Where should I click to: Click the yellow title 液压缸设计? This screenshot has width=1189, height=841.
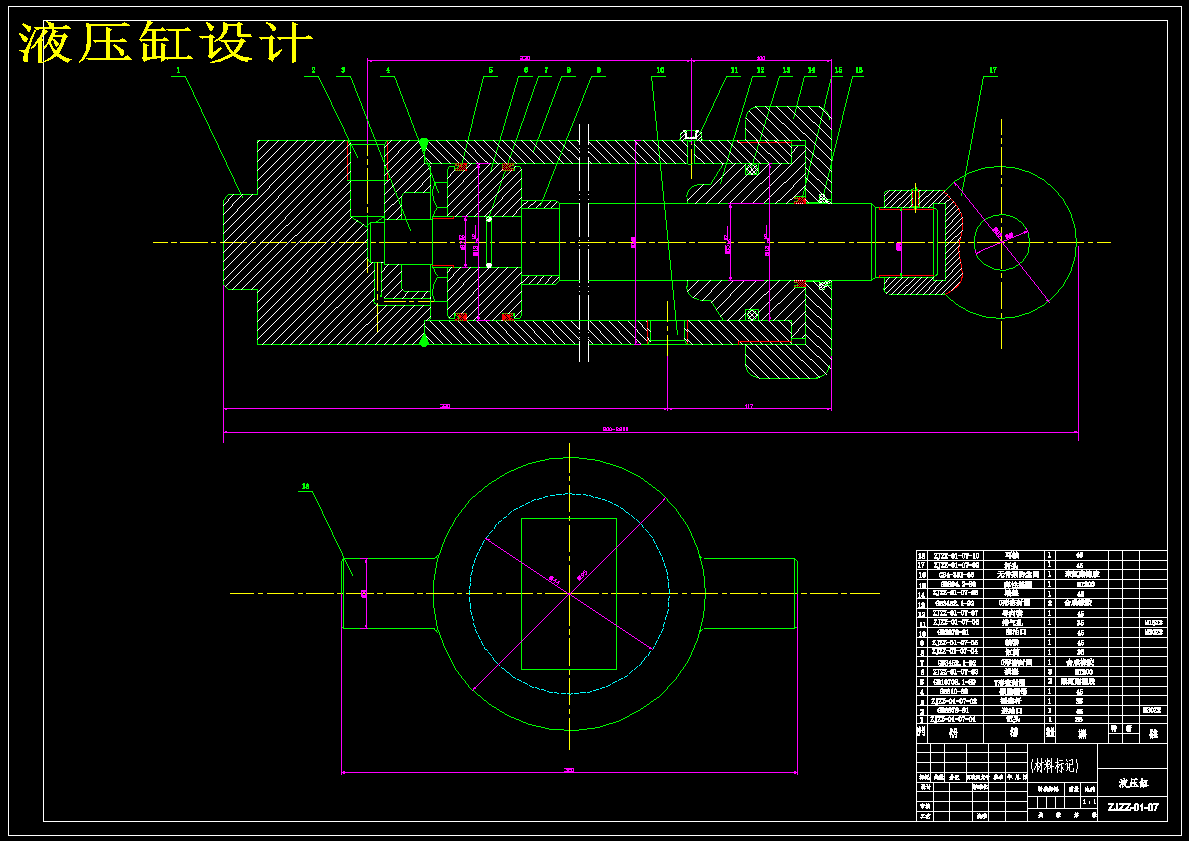[165, 42]
